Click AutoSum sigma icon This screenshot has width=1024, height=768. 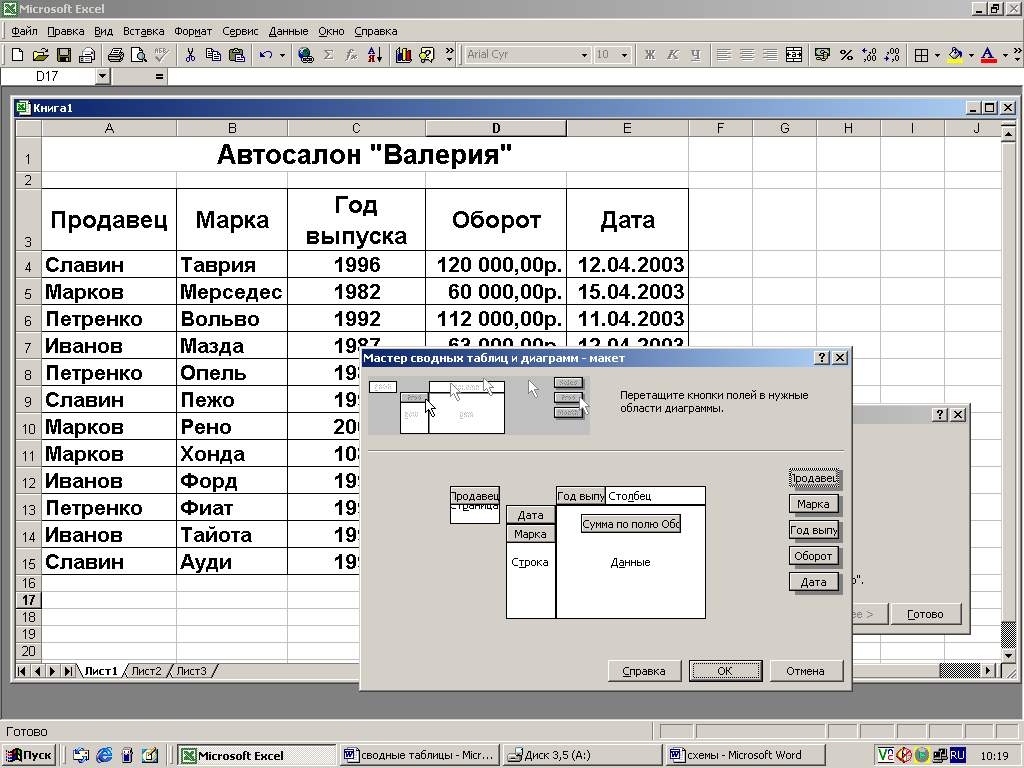328,55
